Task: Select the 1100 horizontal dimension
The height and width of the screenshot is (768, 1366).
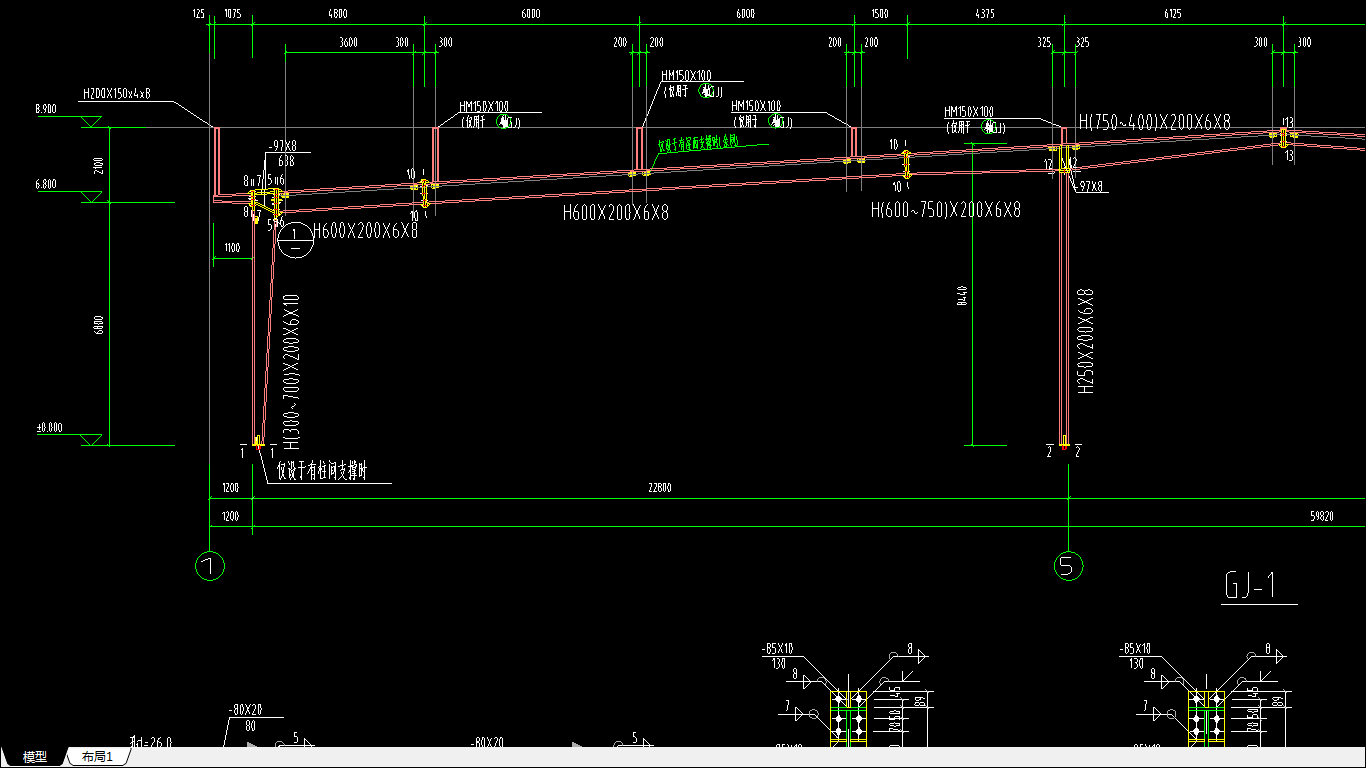Action: (232, 247)
